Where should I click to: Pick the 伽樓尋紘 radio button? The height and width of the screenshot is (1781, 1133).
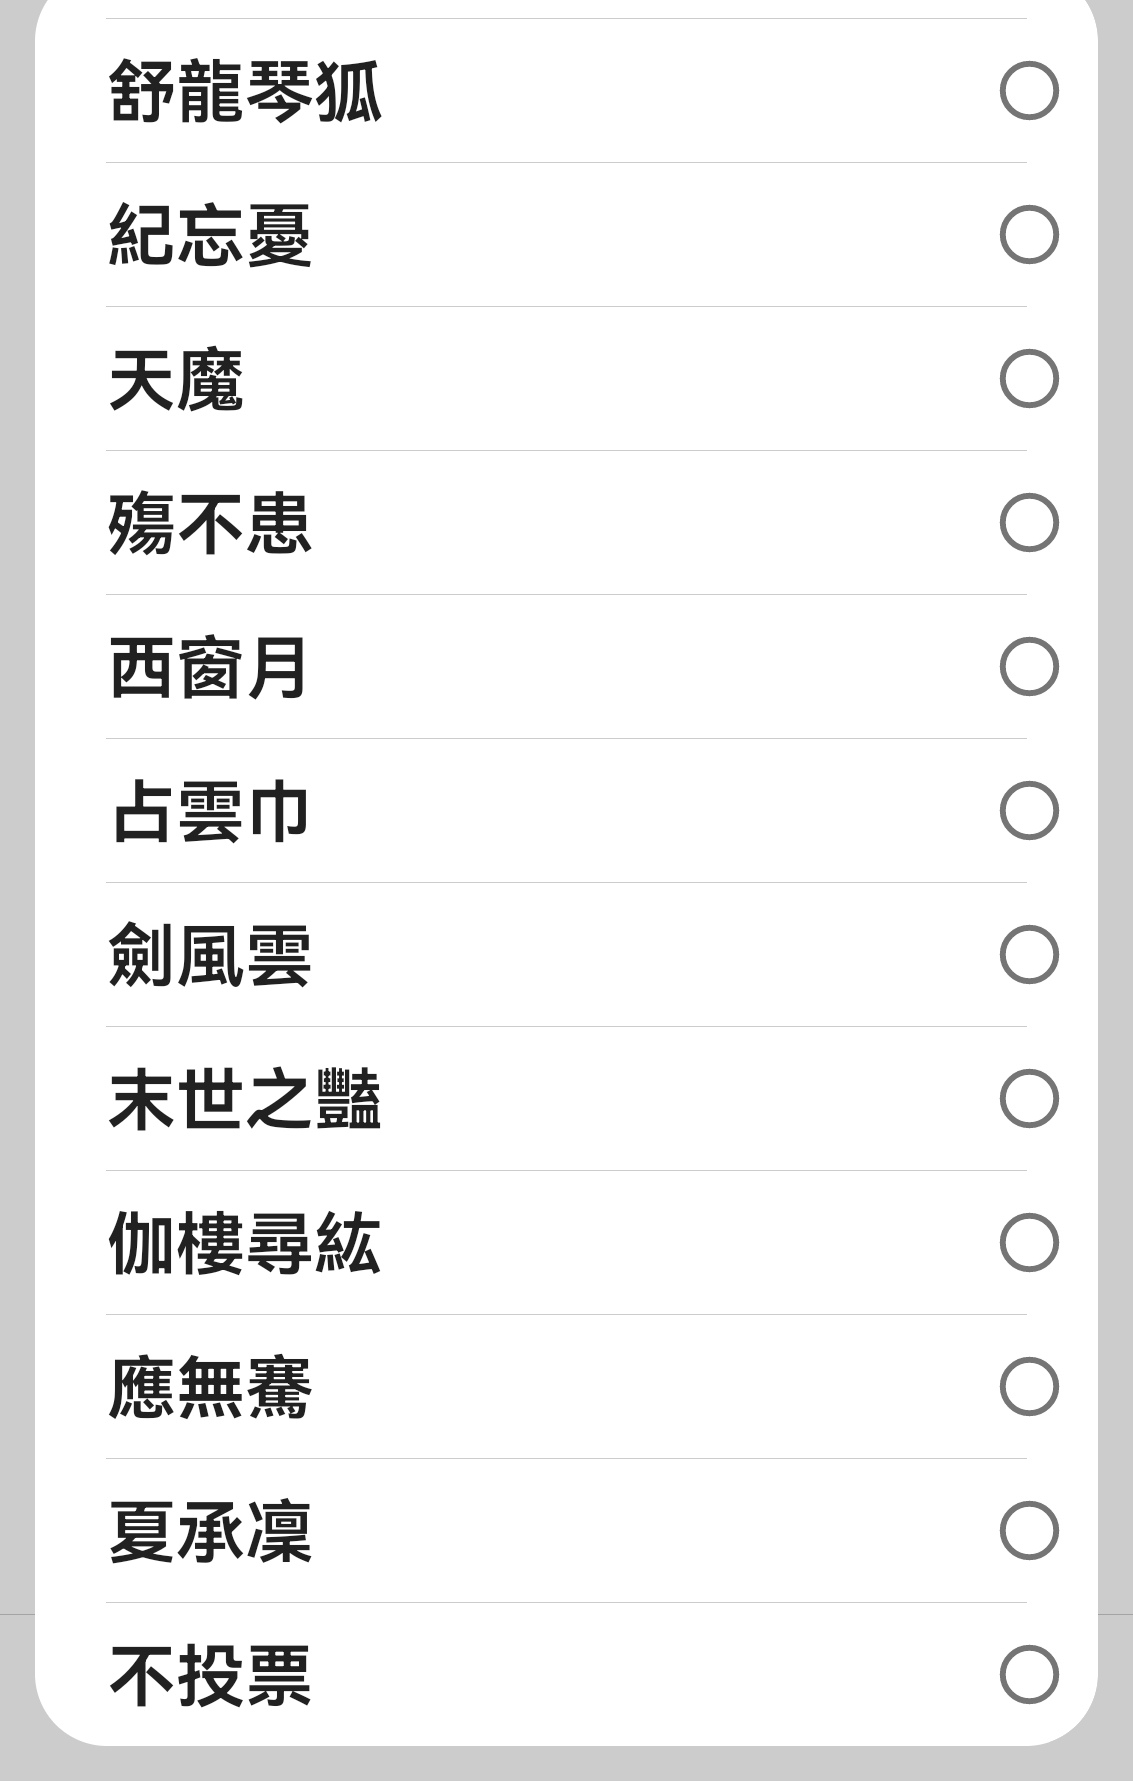1029,1243
